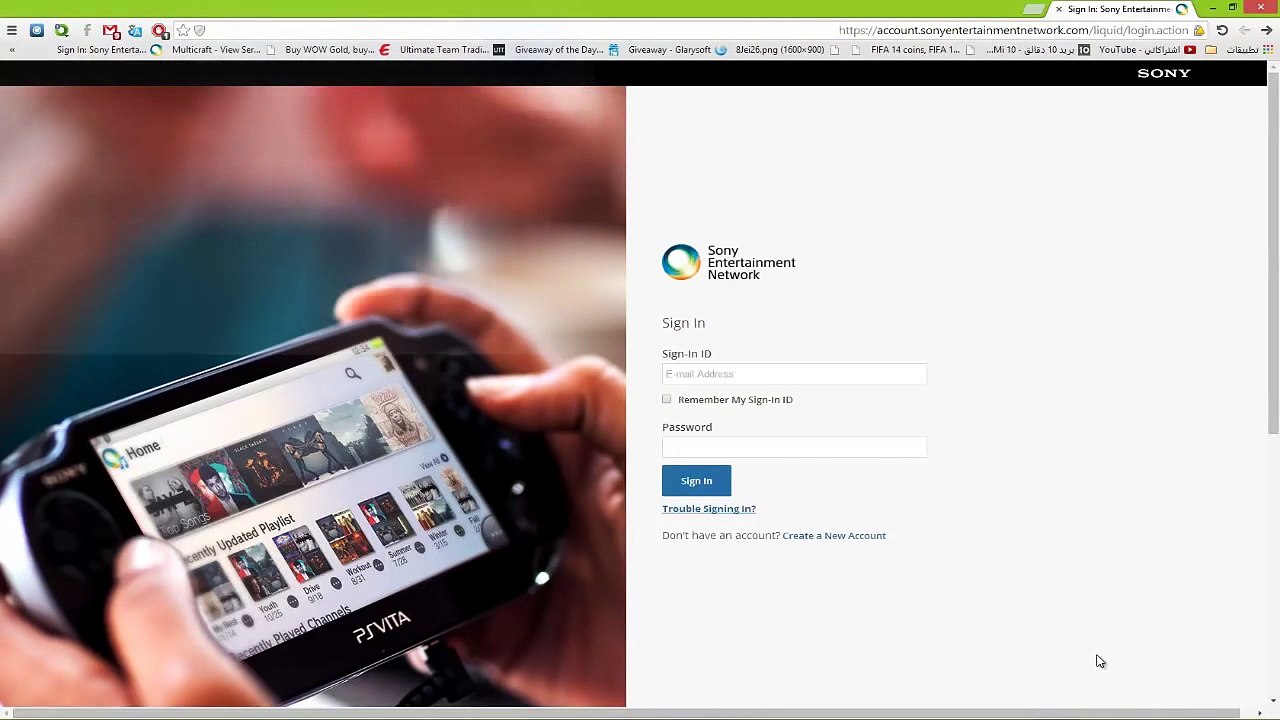Open the bookmarks folder icon
Image resolution: width=1280 pixels, height=720 pixels.
click(x=1211, y=50)
